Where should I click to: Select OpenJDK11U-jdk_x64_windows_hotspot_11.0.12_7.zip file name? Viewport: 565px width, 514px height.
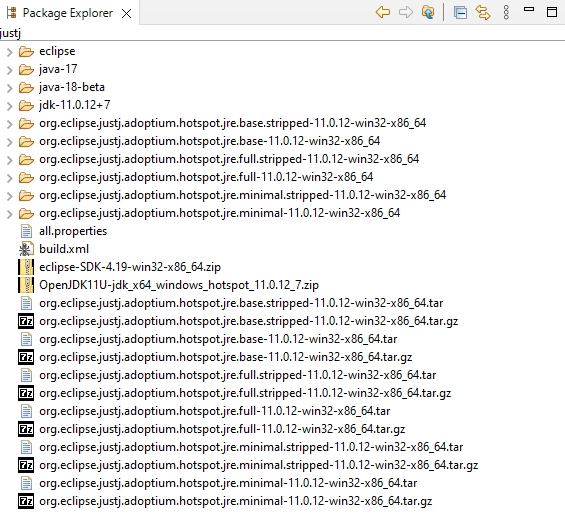click(x=179, y=285)
